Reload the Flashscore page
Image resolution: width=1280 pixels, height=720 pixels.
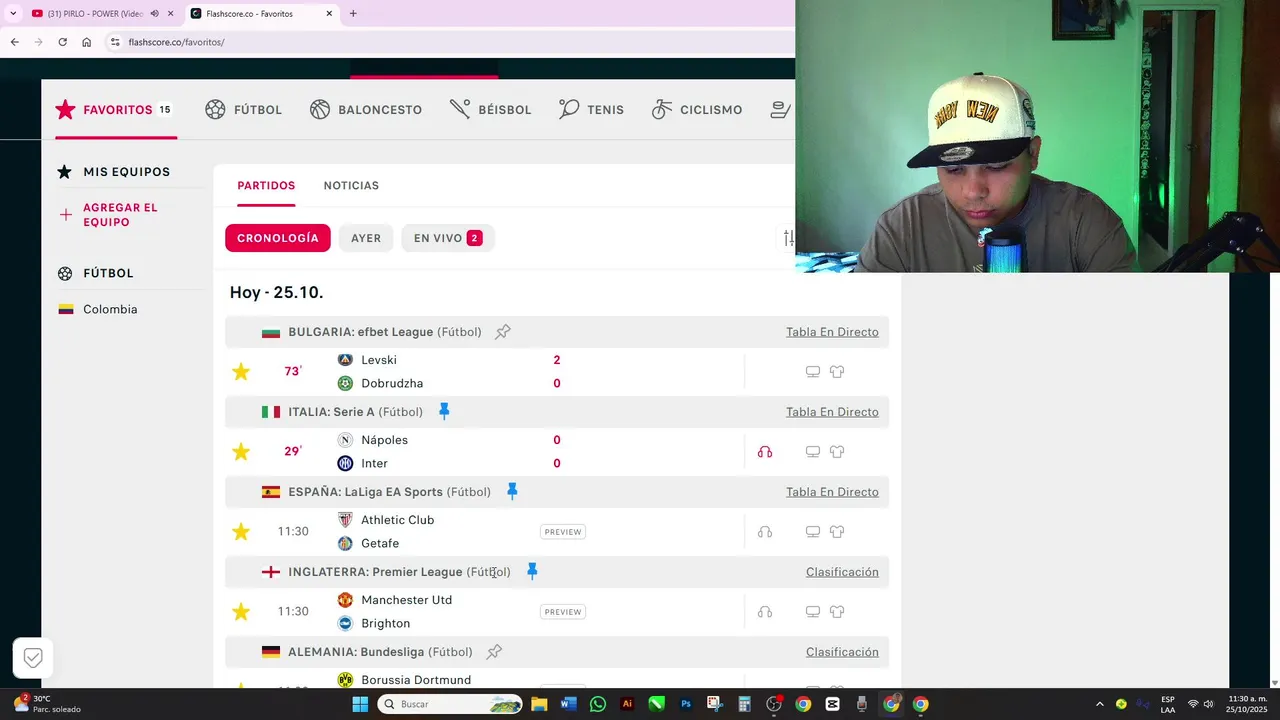pyautogui.click(x=62, y=42)
